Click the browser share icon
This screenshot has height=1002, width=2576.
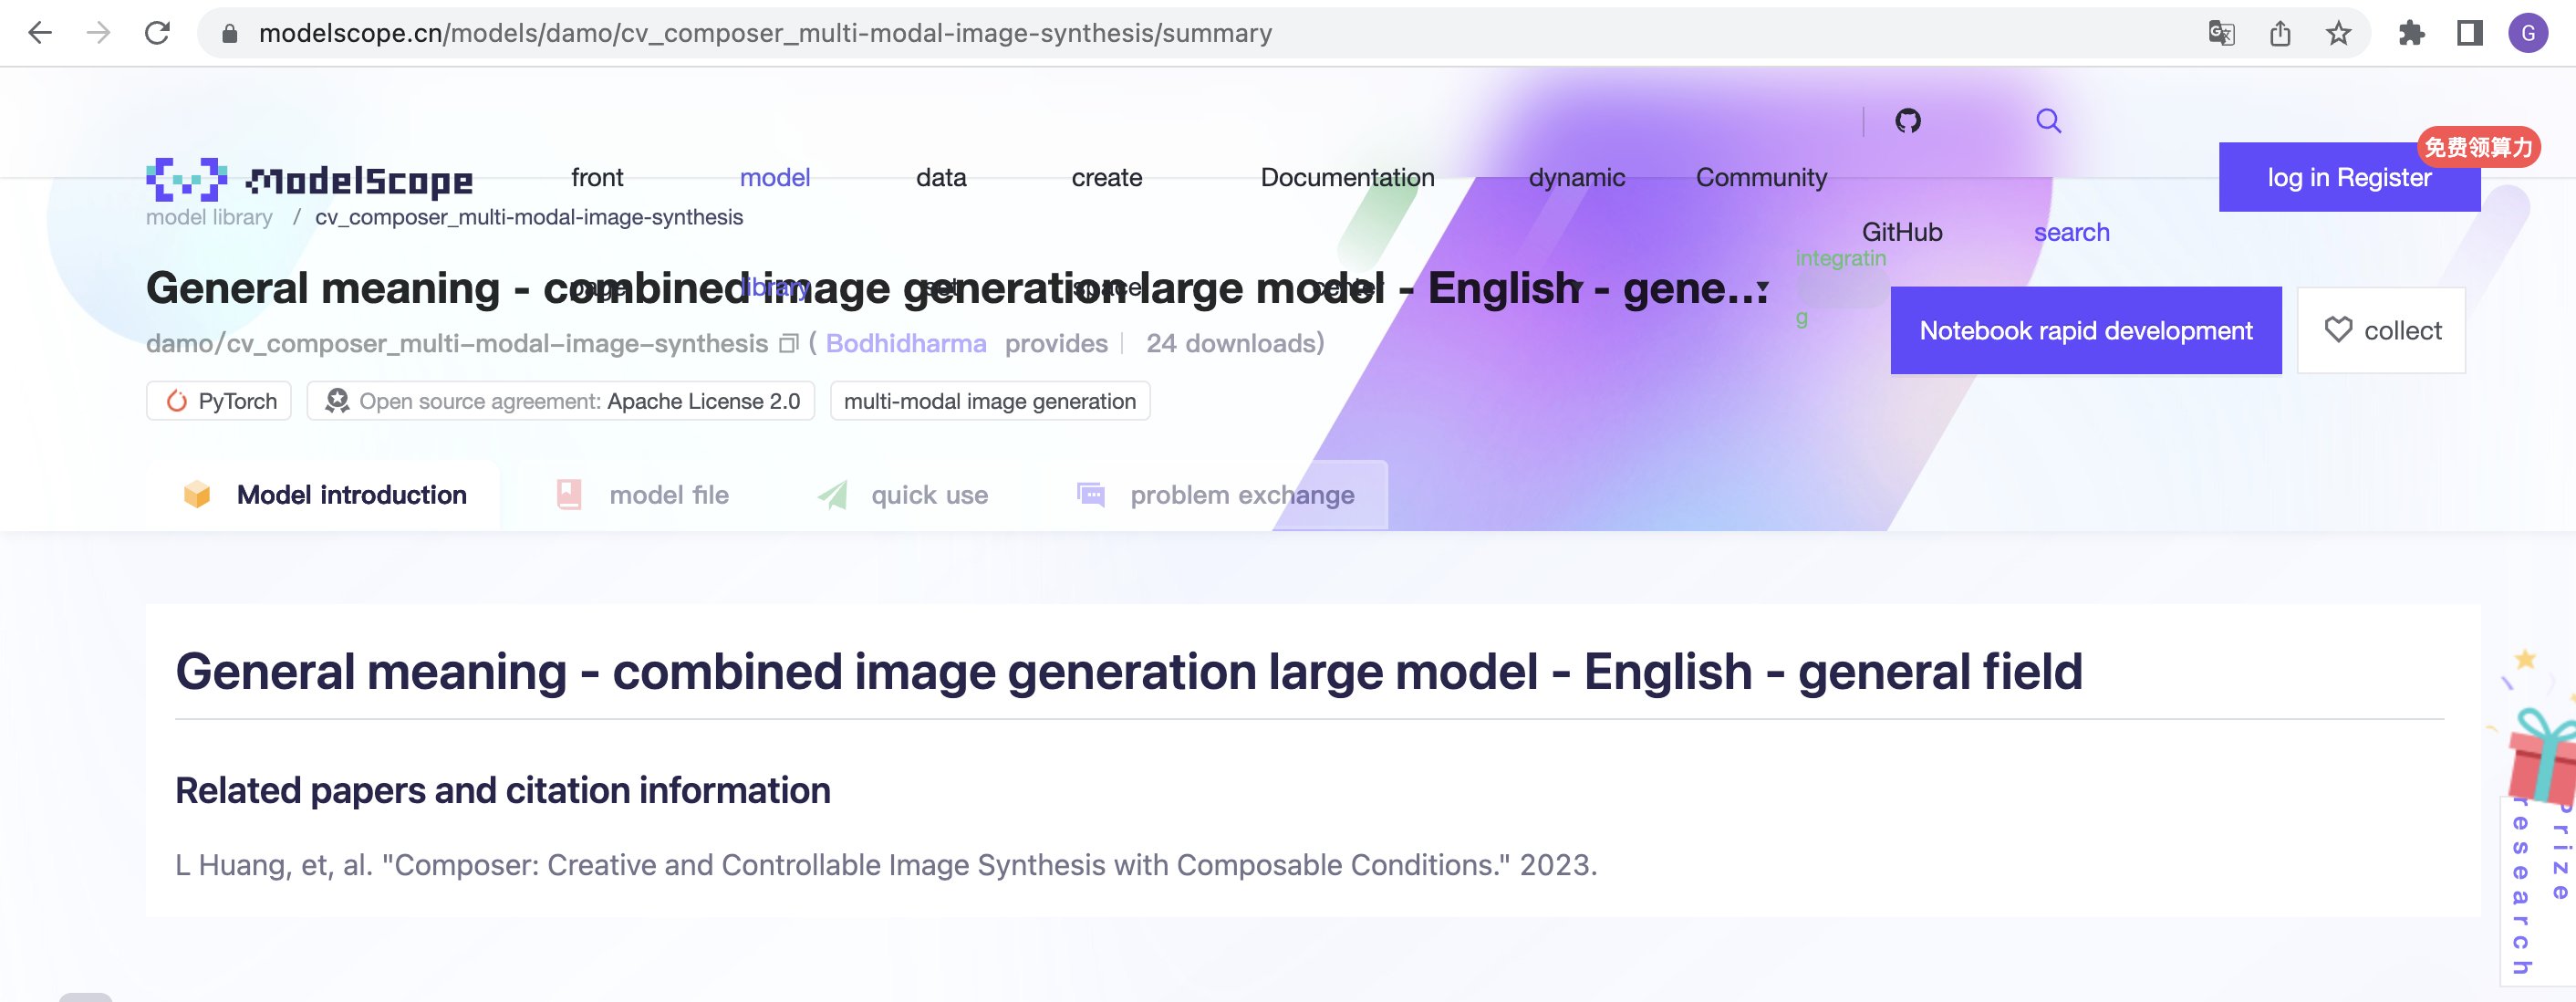tap(2281, 32)
